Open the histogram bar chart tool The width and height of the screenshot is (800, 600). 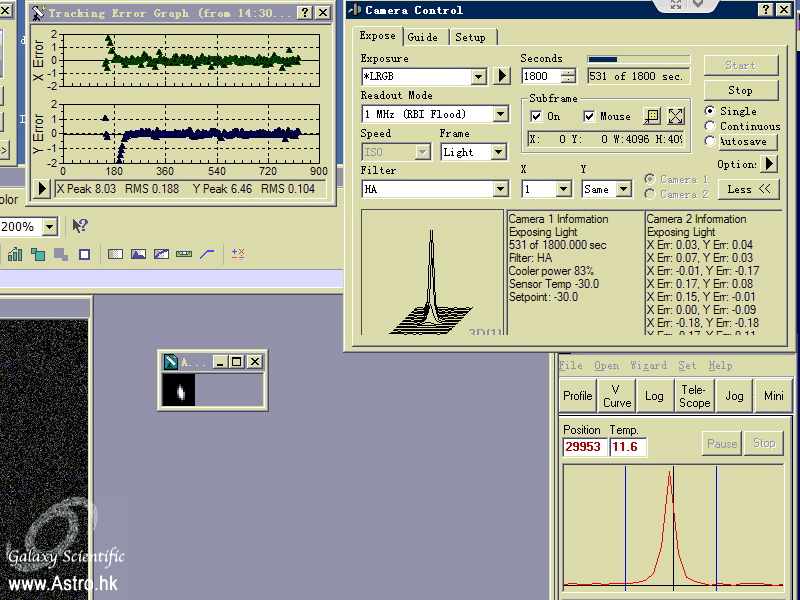coord(15,254)
